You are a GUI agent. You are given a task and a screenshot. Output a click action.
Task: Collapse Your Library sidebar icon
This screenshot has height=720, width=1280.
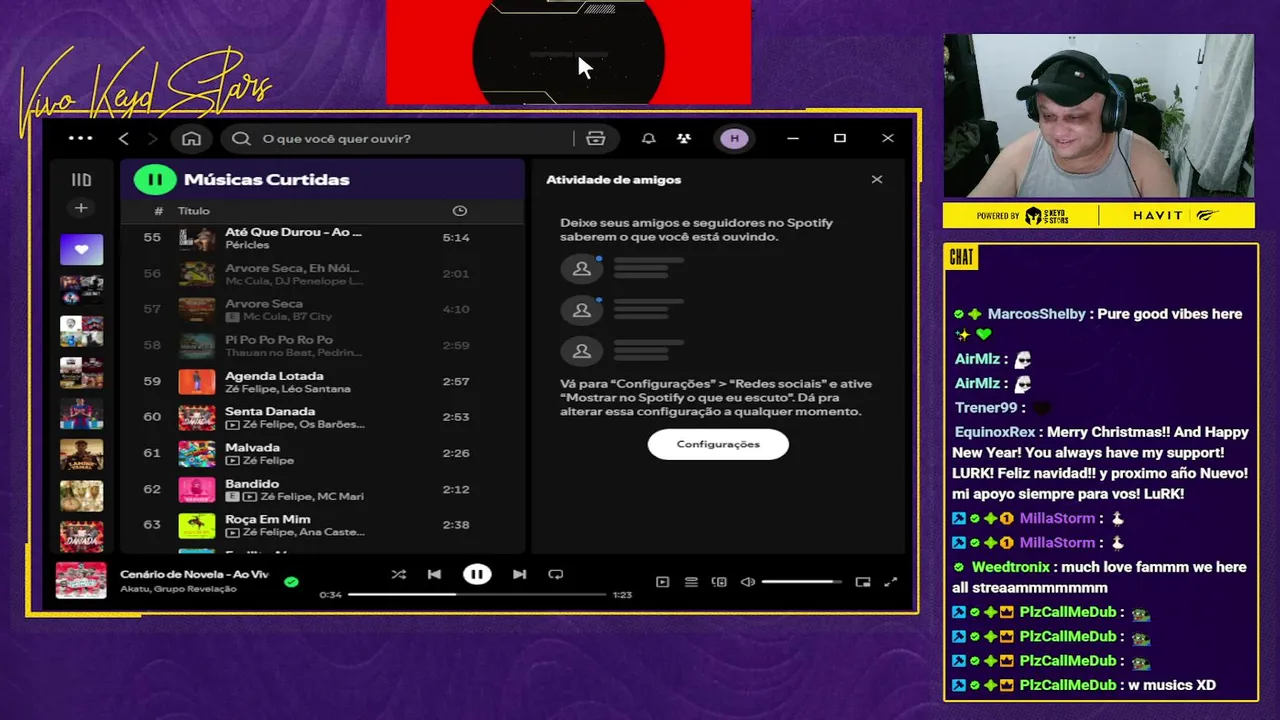pyautogui.click(x=81, y=180)
